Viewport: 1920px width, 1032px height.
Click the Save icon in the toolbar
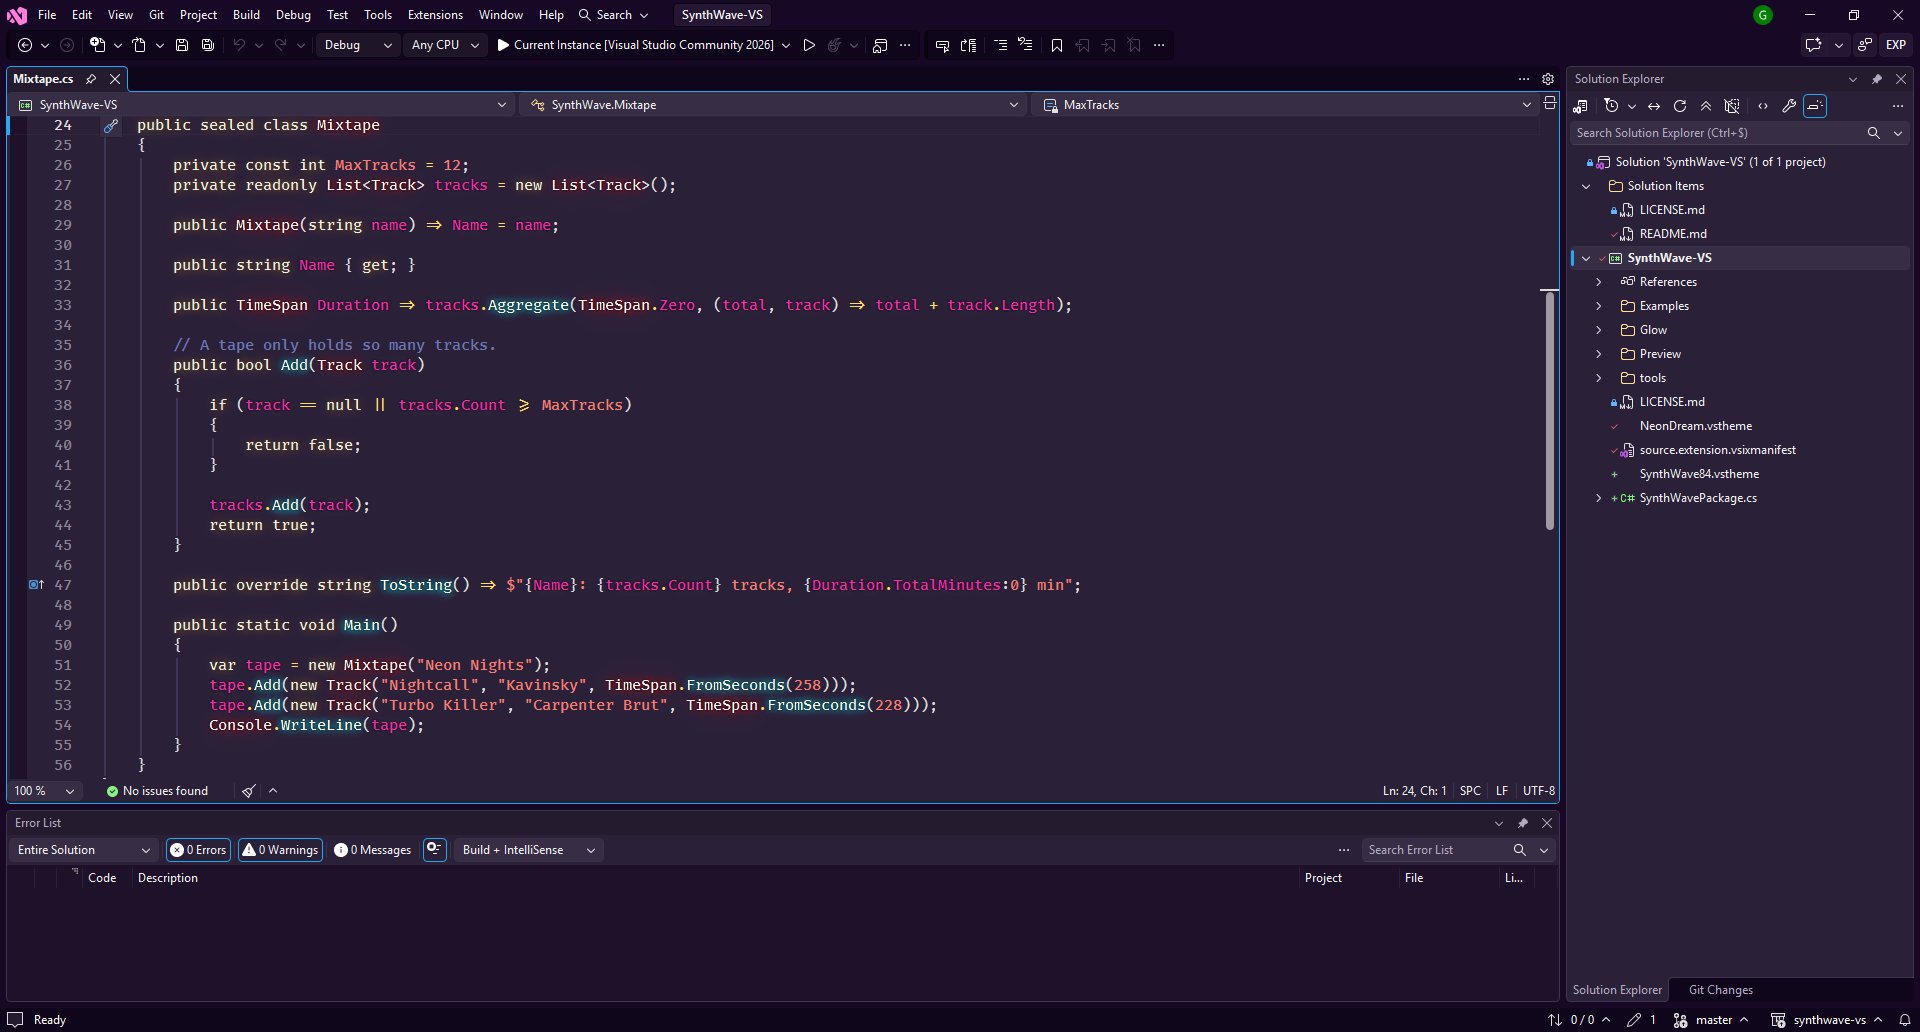182,45
